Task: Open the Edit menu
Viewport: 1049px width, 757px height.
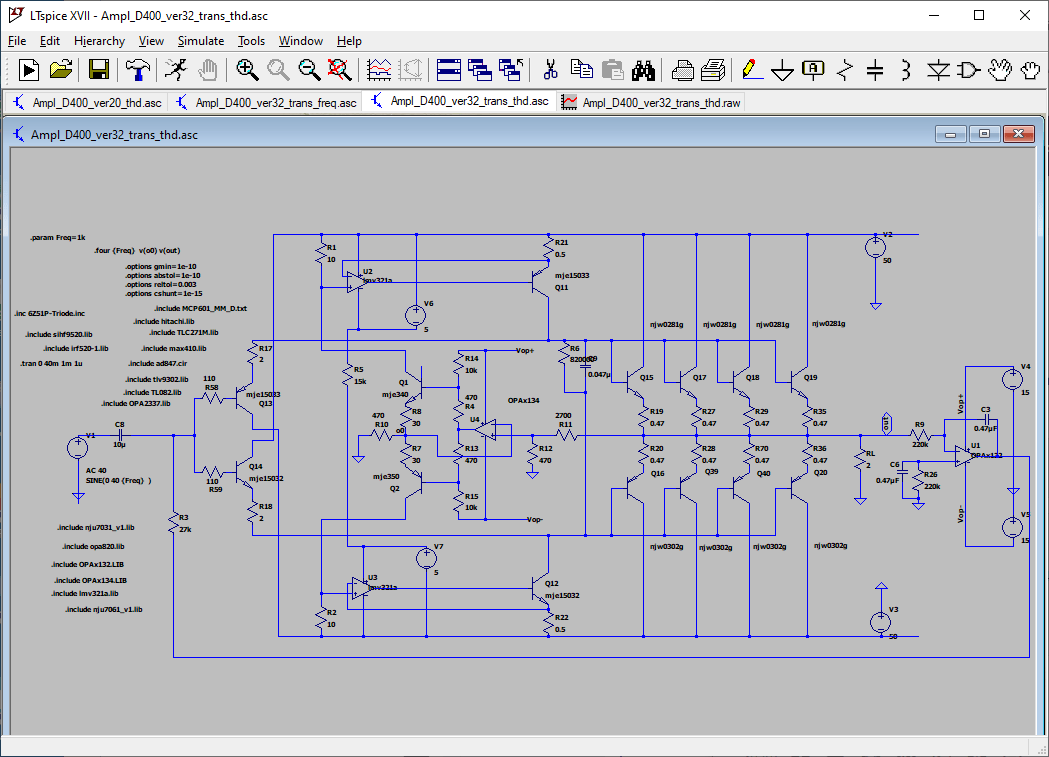Action: coord(50,41)
